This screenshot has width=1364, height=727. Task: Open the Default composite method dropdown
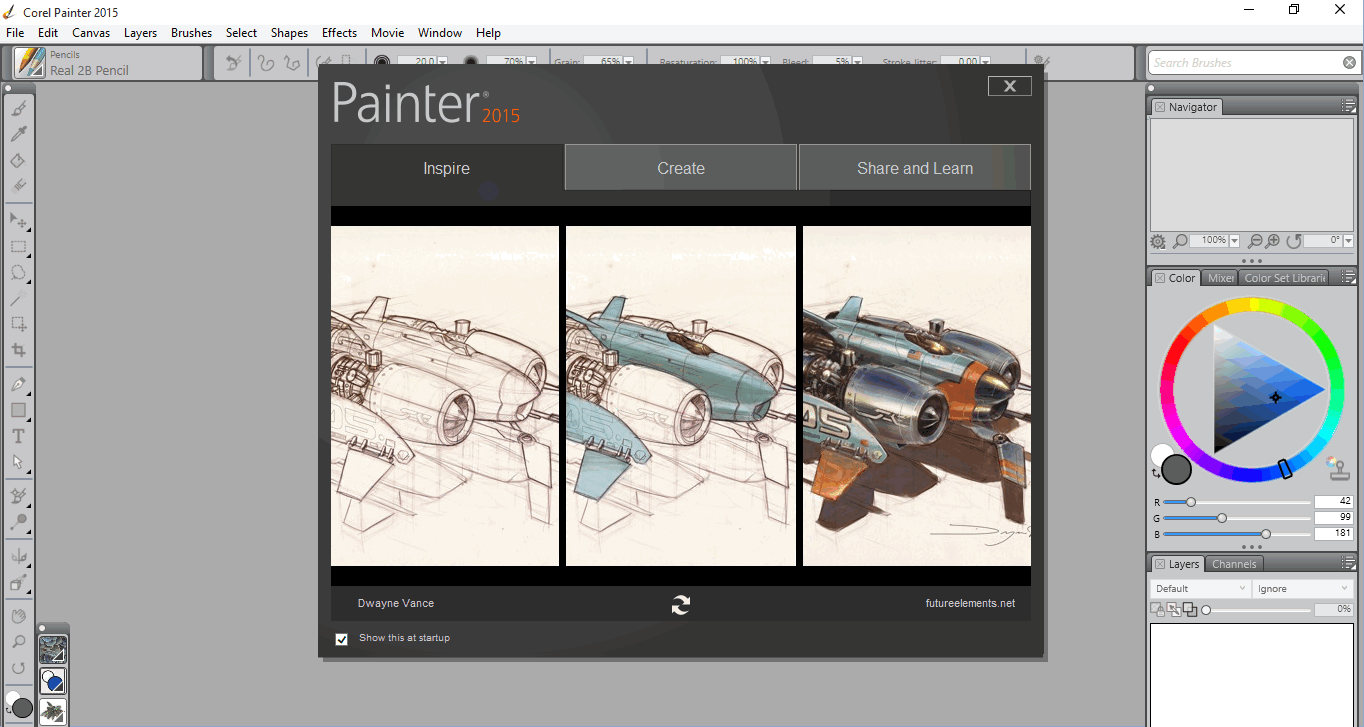1200,589
